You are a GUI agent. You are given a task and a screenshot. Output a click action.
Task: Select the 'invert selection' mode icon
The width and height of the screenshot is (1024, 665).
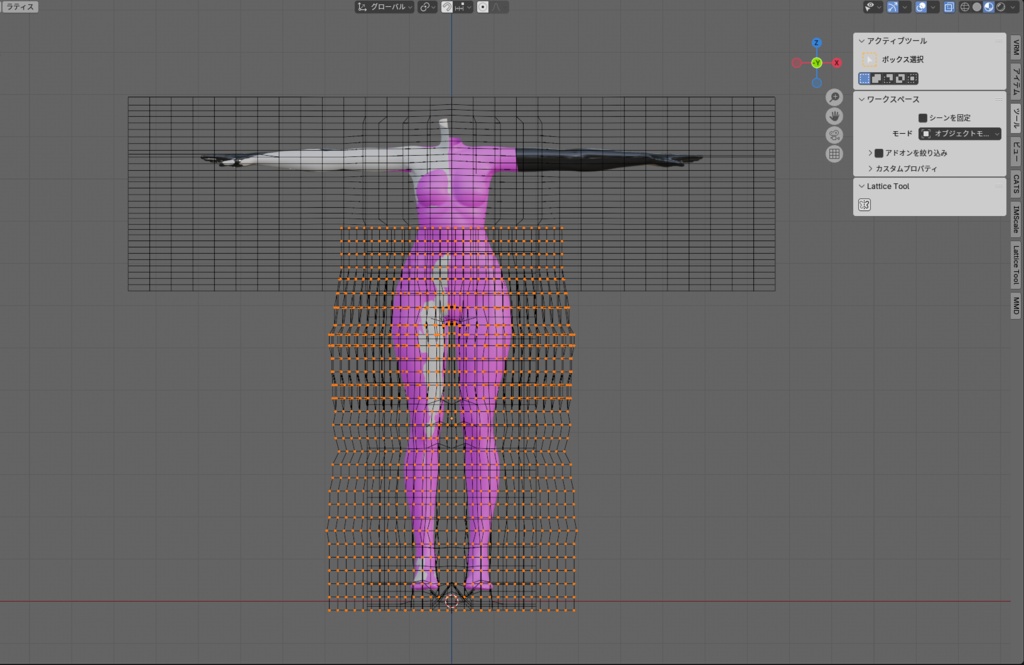point(900,78)
